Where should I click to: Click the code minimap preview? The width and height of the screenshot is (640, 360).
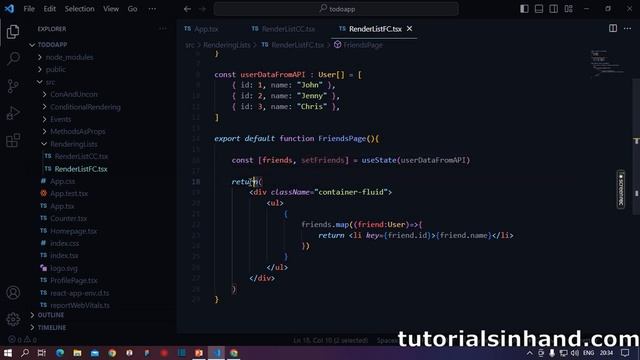point(607,63)
